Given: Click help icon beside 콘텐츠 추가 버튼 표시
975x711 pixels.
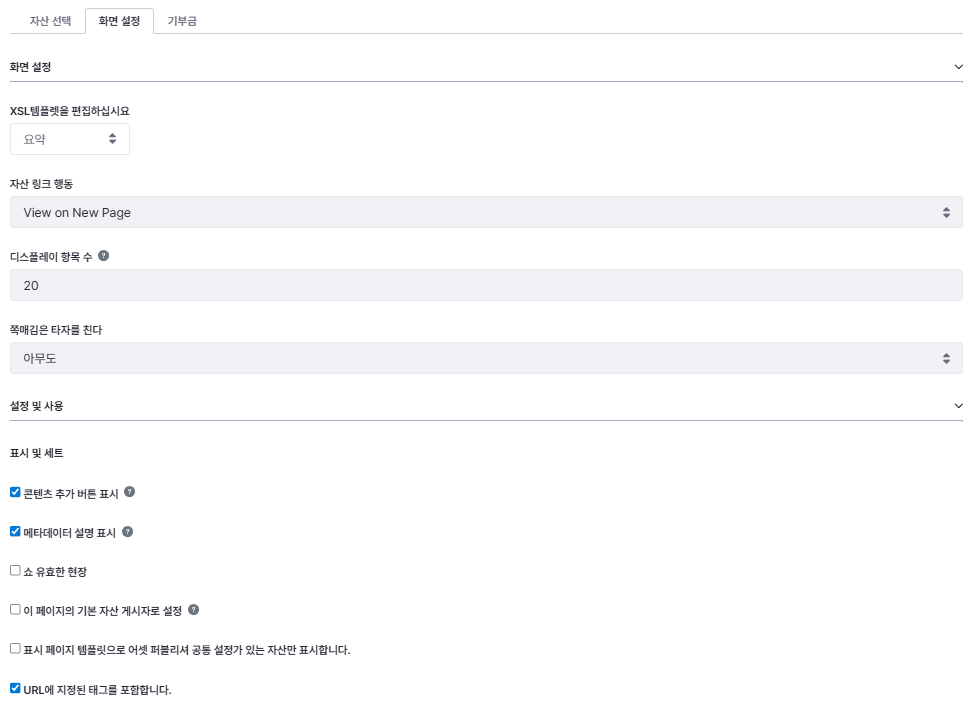Looking at the screenshot, I should (130, 492).
